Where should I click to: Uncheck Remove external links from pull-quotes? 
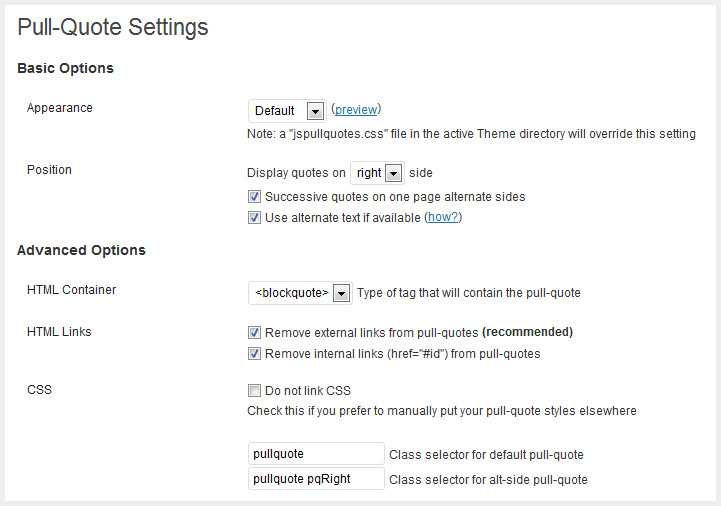pos(255,332)
